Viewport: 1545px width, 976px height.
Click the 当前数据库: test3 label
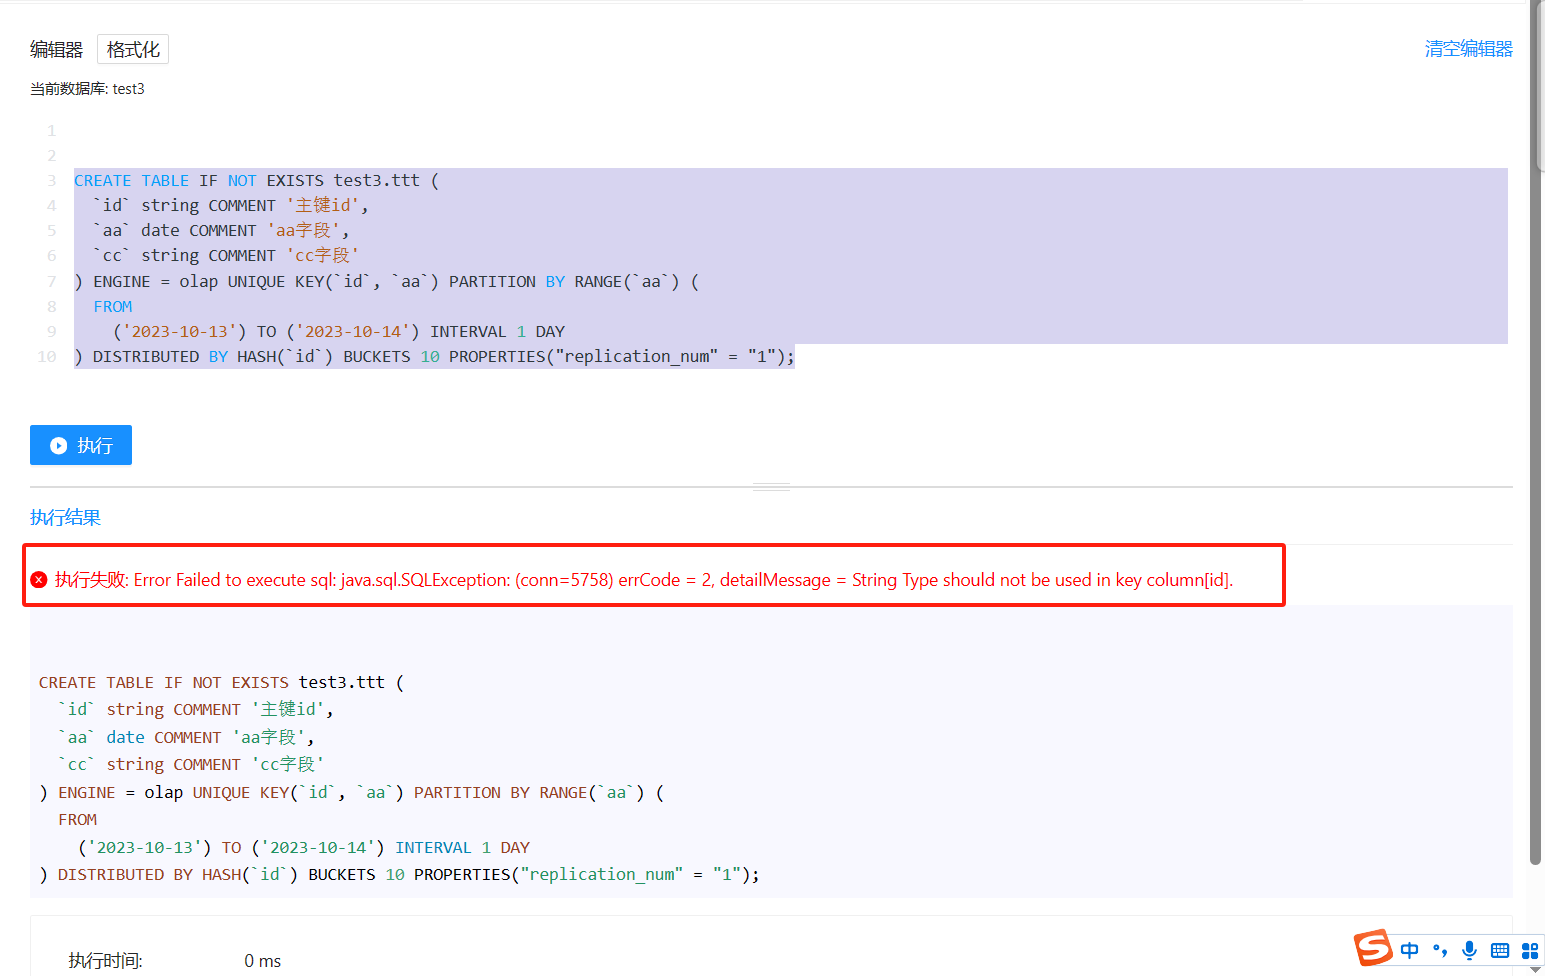87,89
